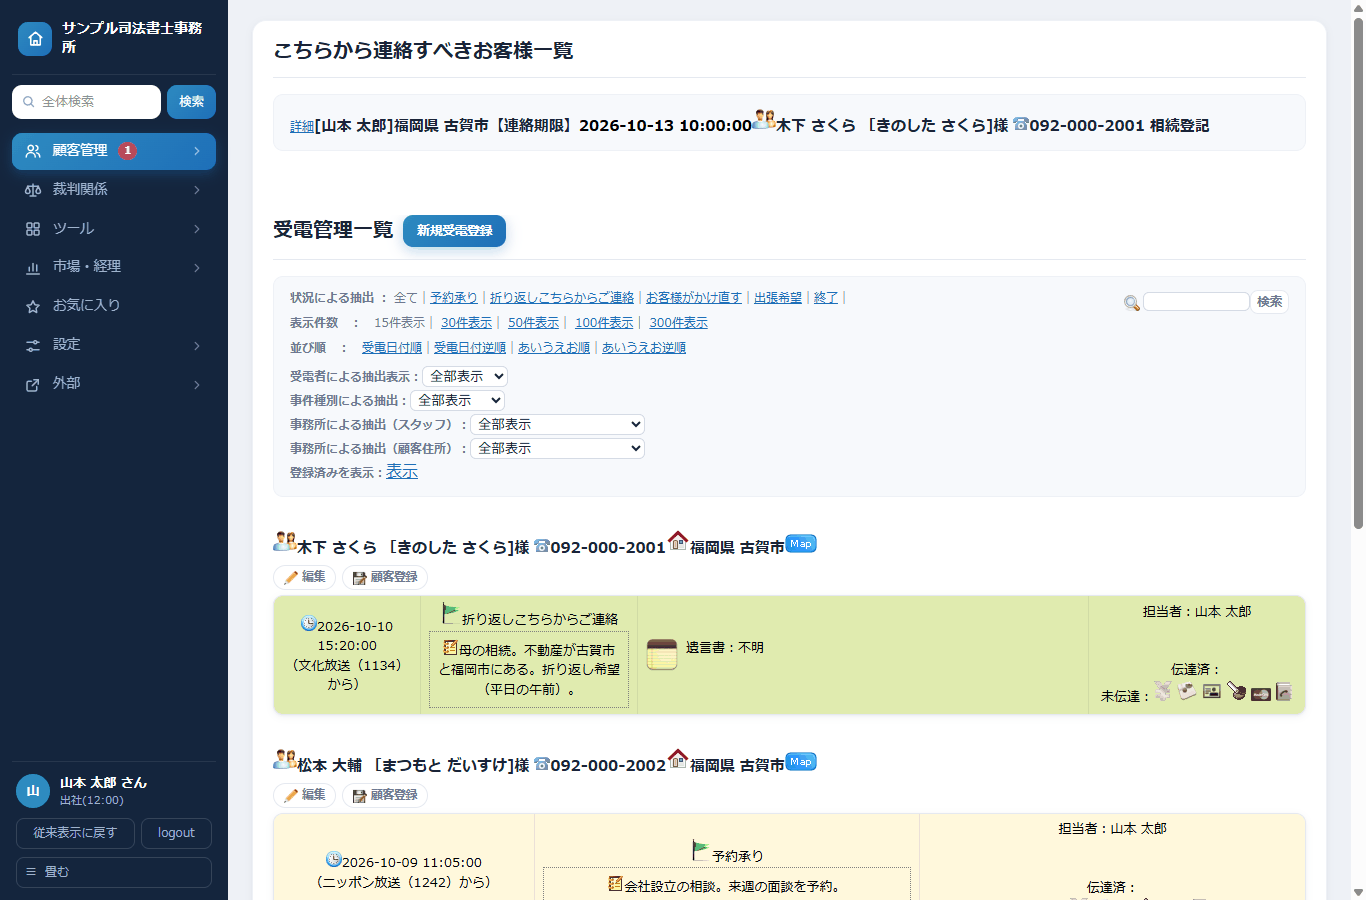Collapse sidebar with 畳む button
Screen dimensions: 1366x900
114,872
